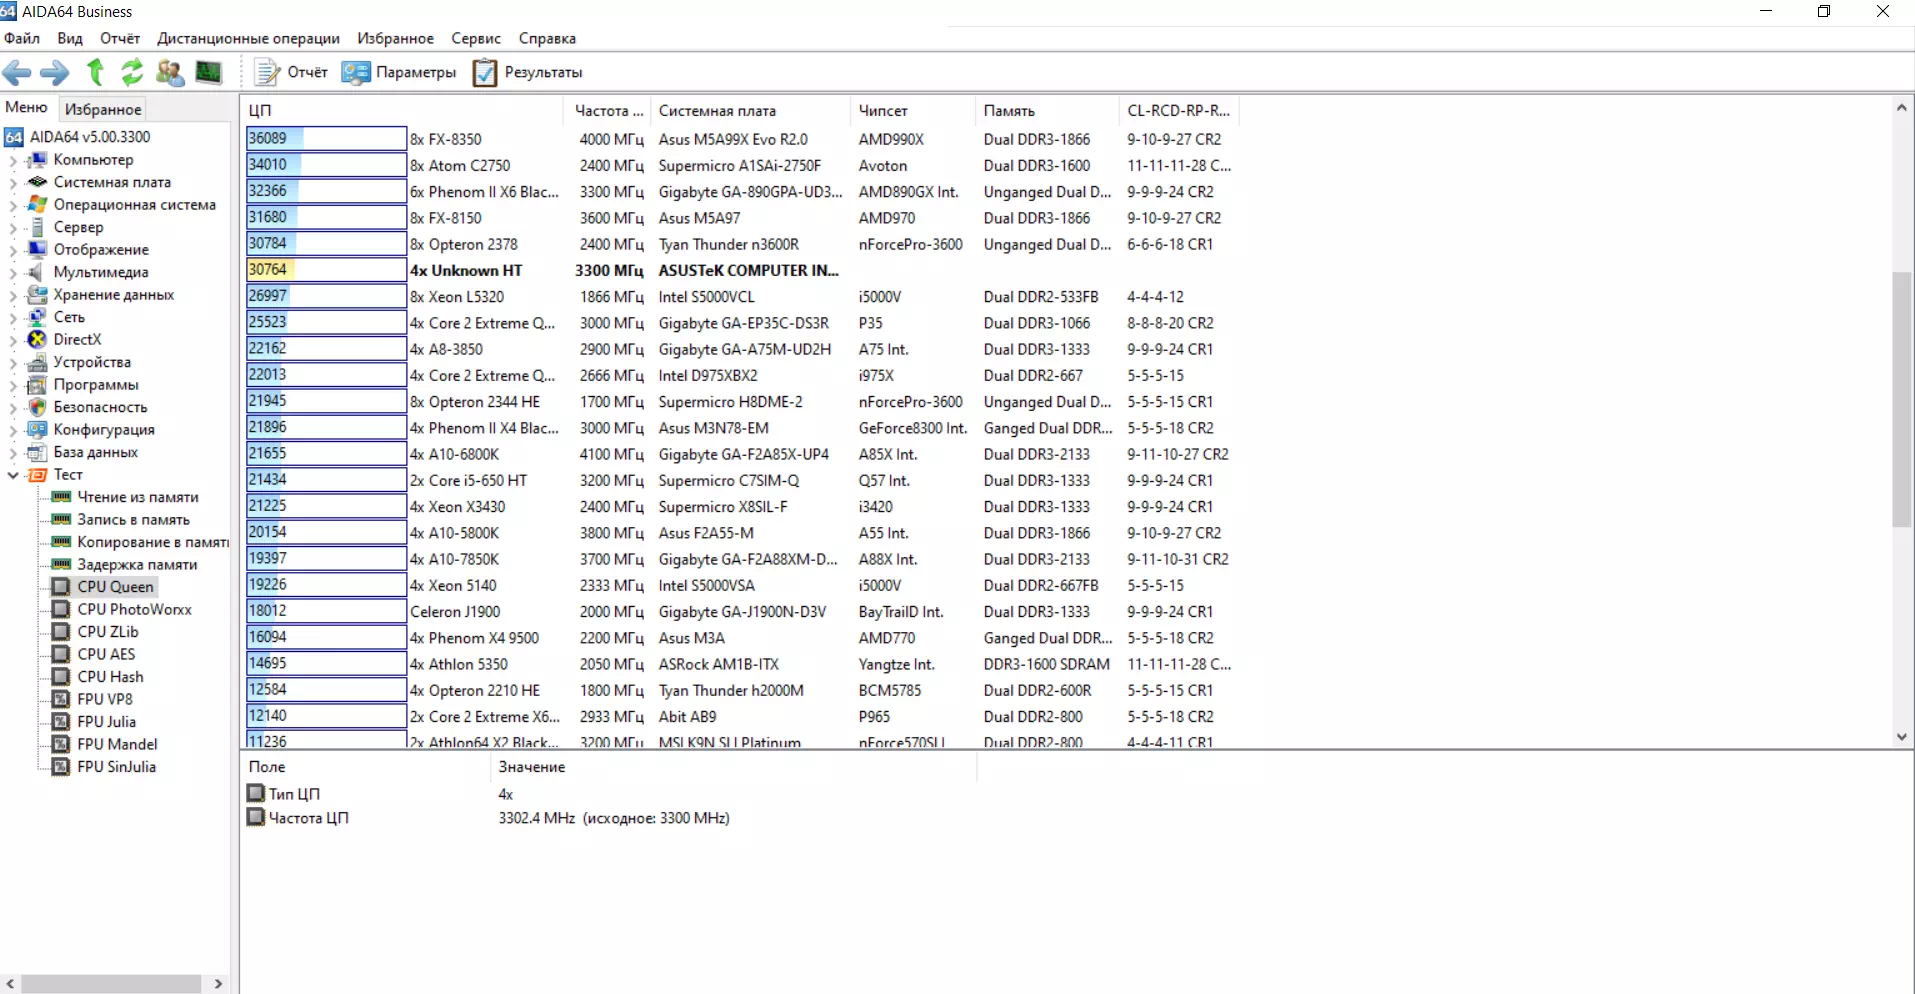Screen dimensions: 1915x994
Task: Click the Refresh toolbar icon
Action: click(x=131, y=72)
